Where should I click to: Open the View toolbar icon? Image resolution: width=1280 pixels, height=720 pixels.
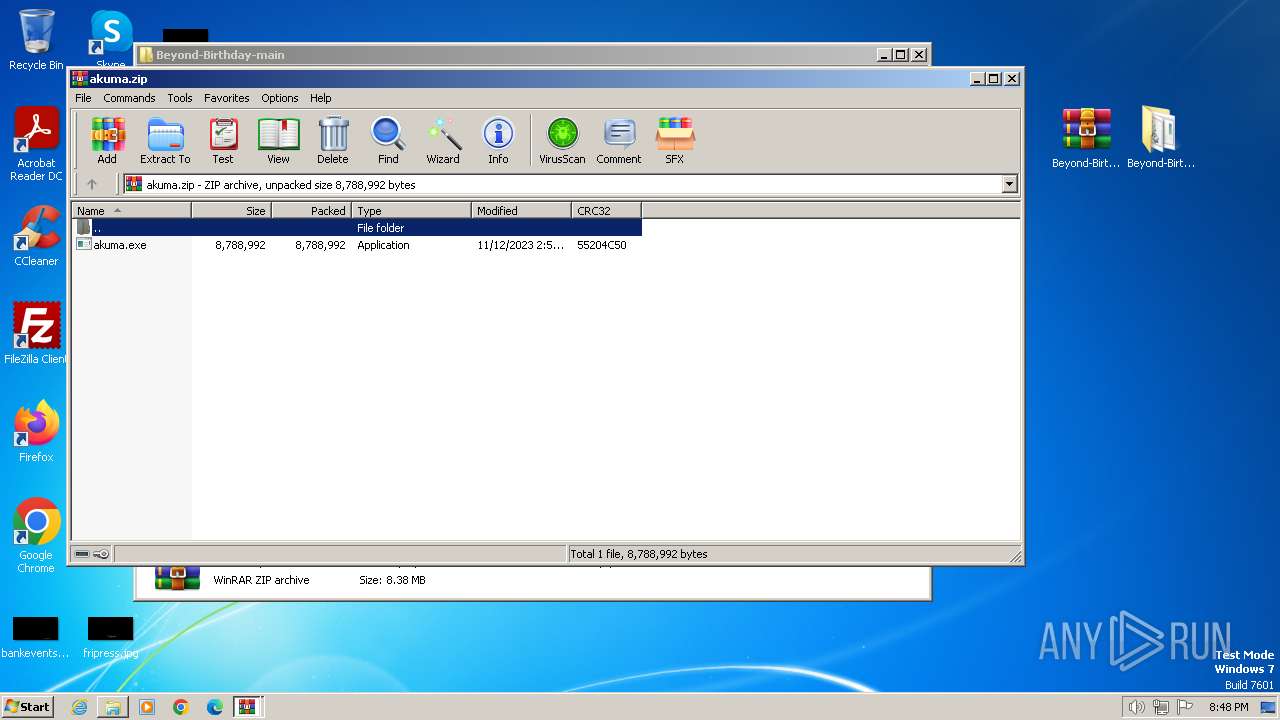click(x=278, y=140)
